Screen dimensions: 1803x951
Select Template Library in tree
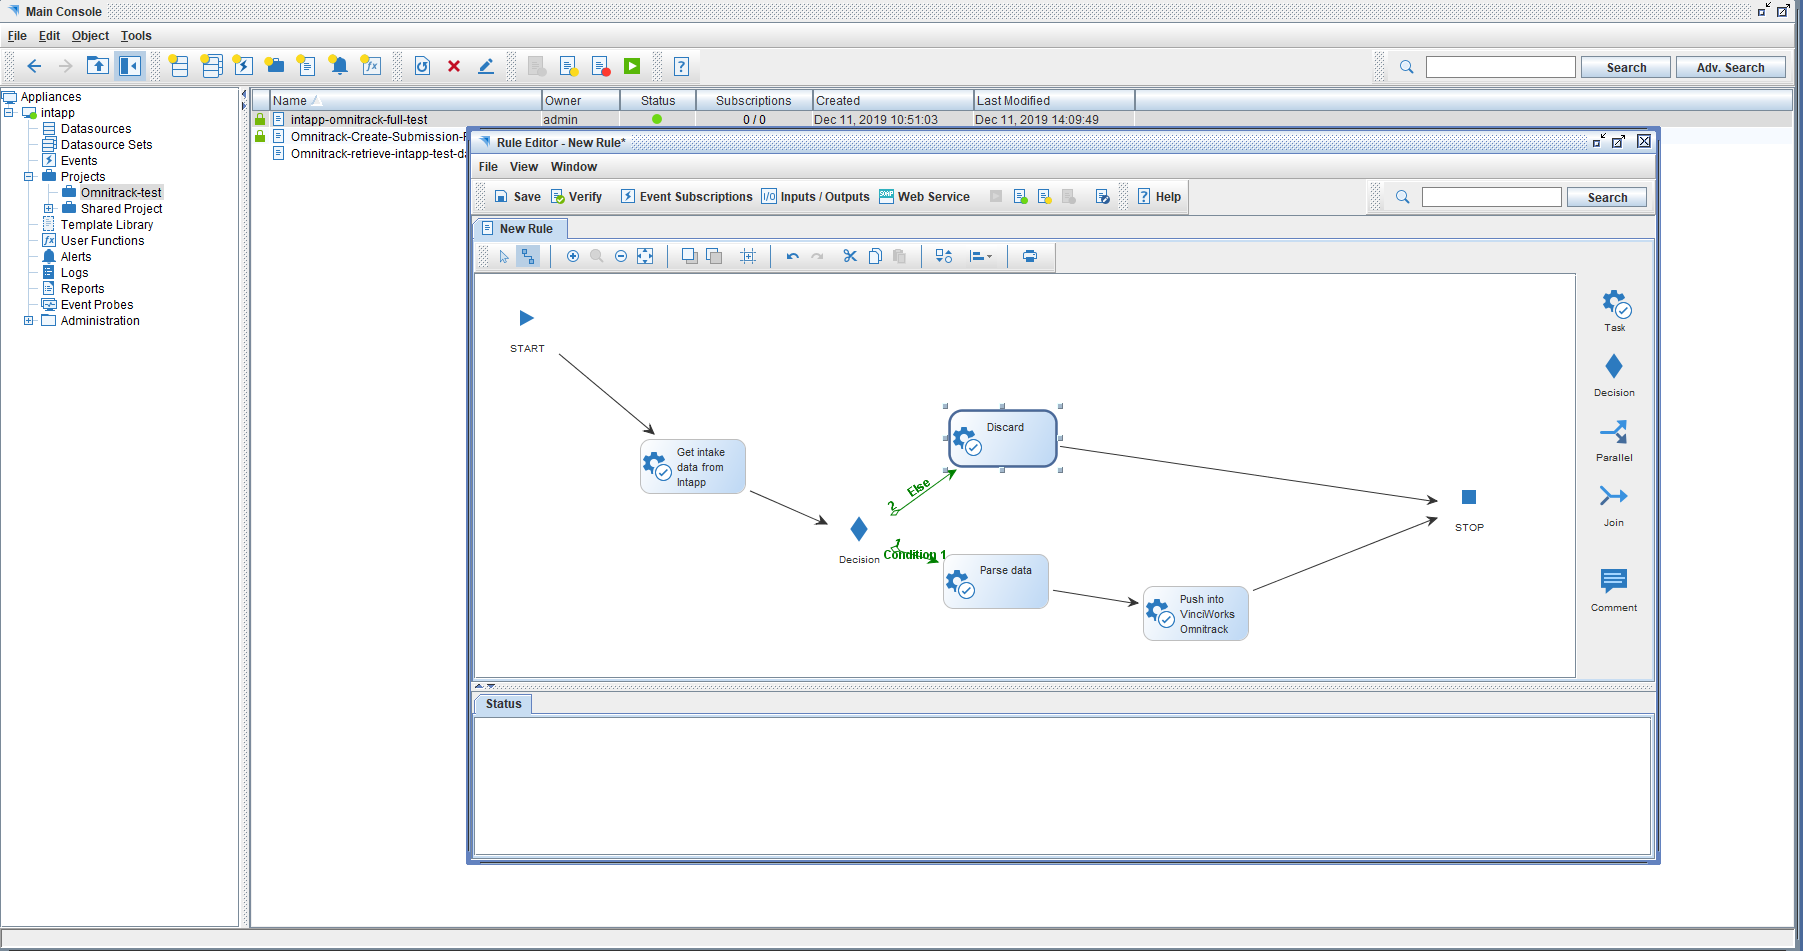point(107,225)
